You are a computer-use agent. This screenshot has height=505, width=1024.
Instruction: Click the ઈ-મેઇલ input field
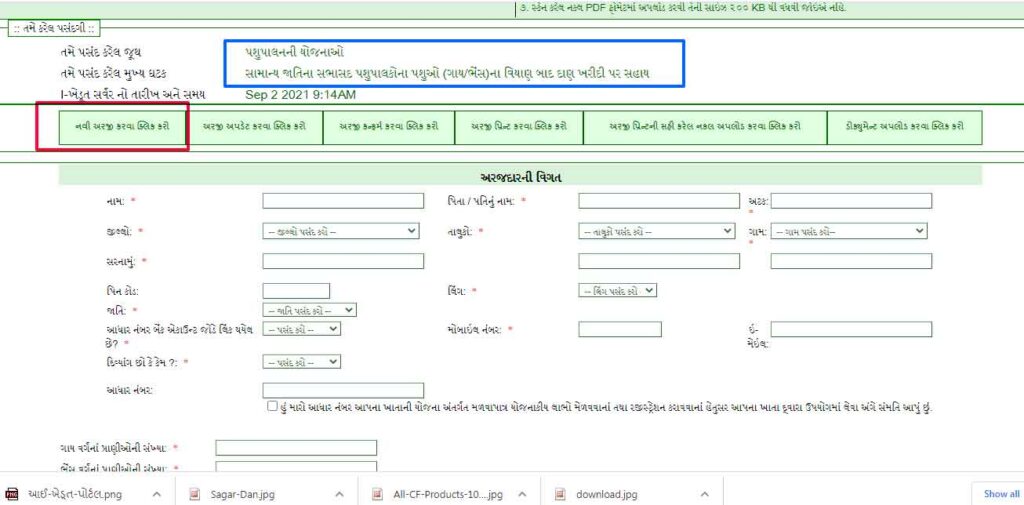click(851, 329)
